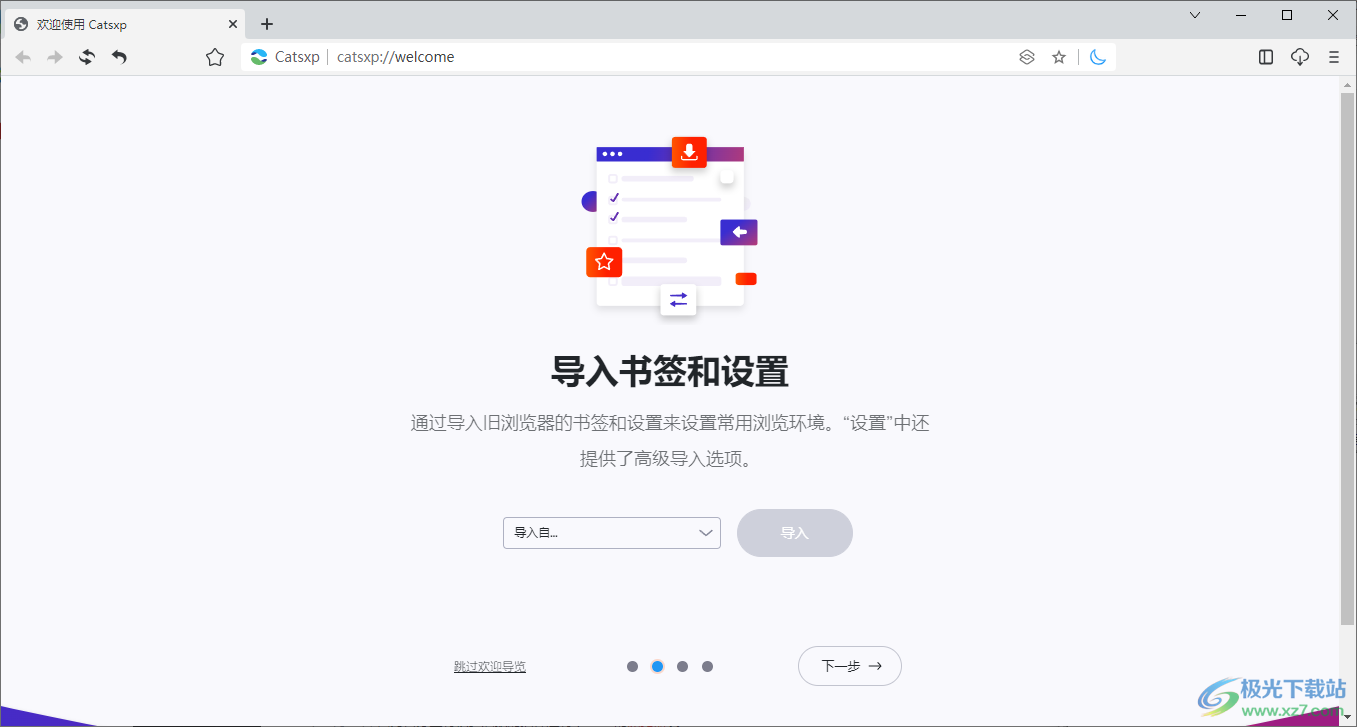Screen dimensions: 1357x727
Task: Expand the 导入自... dropdown
Action: 611,533
